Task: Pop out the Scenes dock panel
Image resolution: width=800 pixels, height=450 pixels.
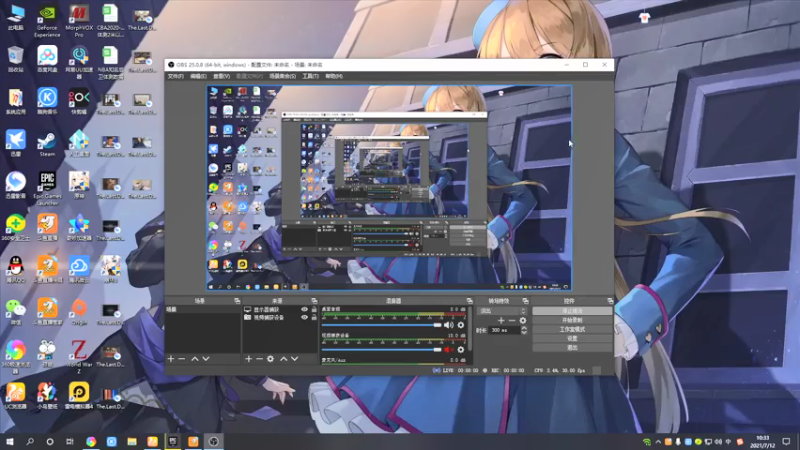Action: (x=237, y=301)
